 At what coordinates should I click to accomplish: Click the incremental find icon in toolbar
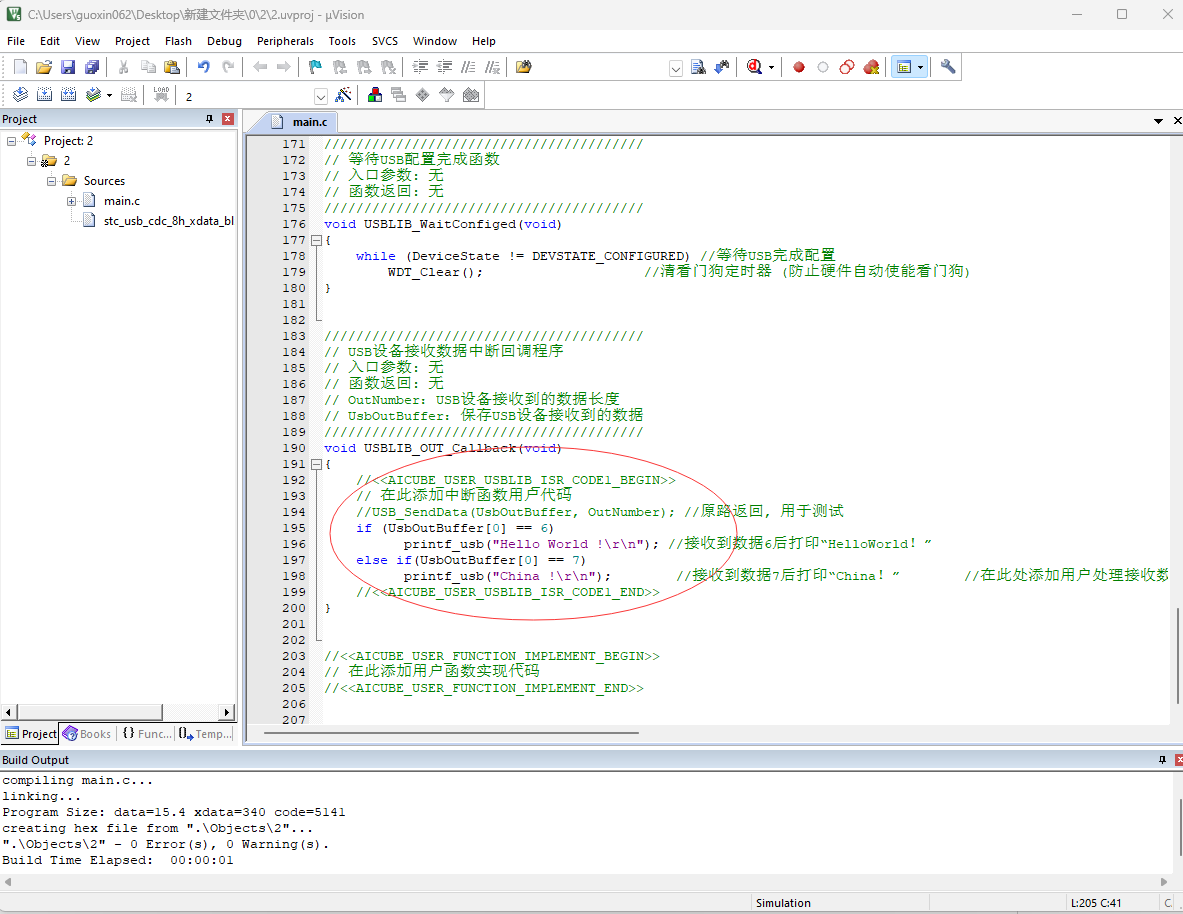(722, 67)
